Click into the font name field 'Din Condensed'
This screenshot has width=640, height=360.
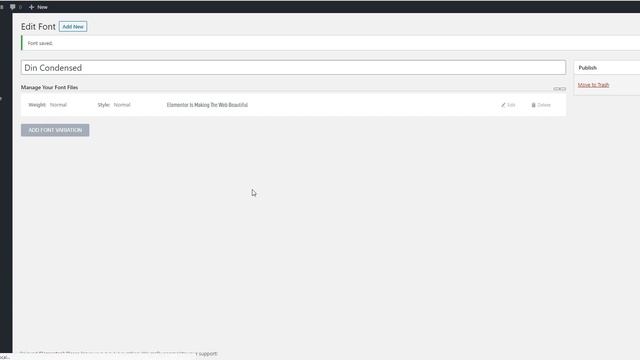(x=293, y=68)
